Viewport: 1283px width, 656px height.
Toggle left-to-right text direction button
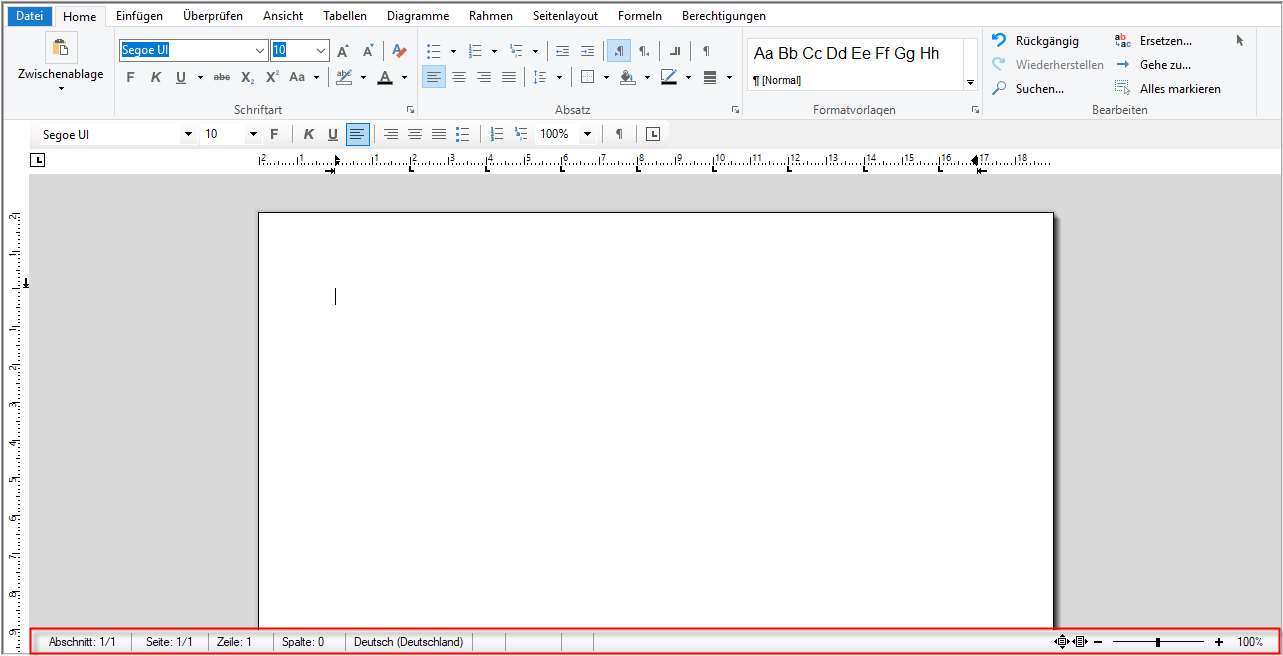[x=618, y=51]
